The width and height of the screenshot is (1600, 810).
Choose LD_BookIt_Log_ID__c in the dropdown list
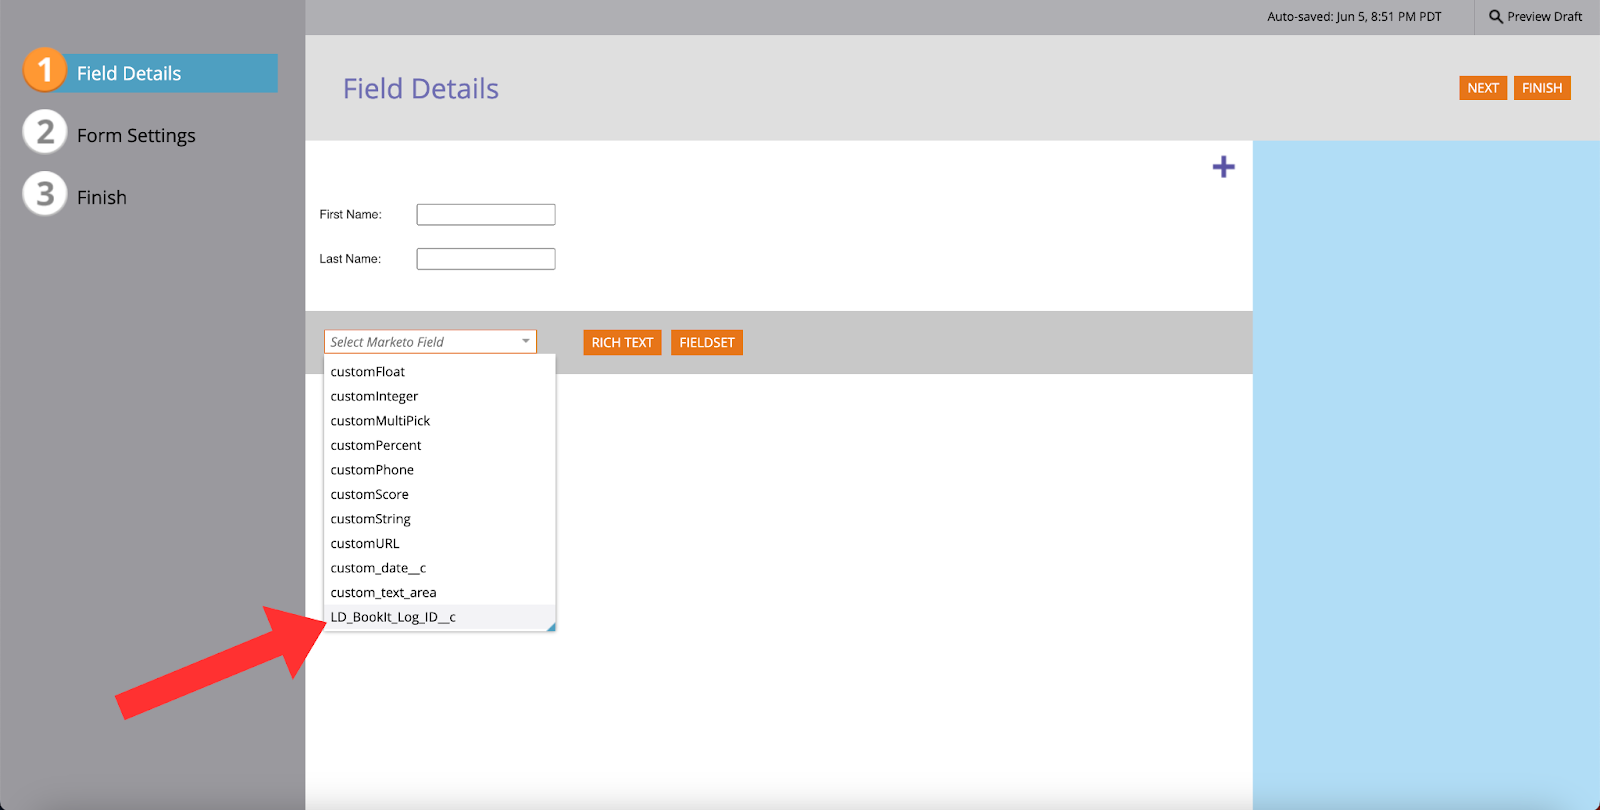click(x=393, y=617)
